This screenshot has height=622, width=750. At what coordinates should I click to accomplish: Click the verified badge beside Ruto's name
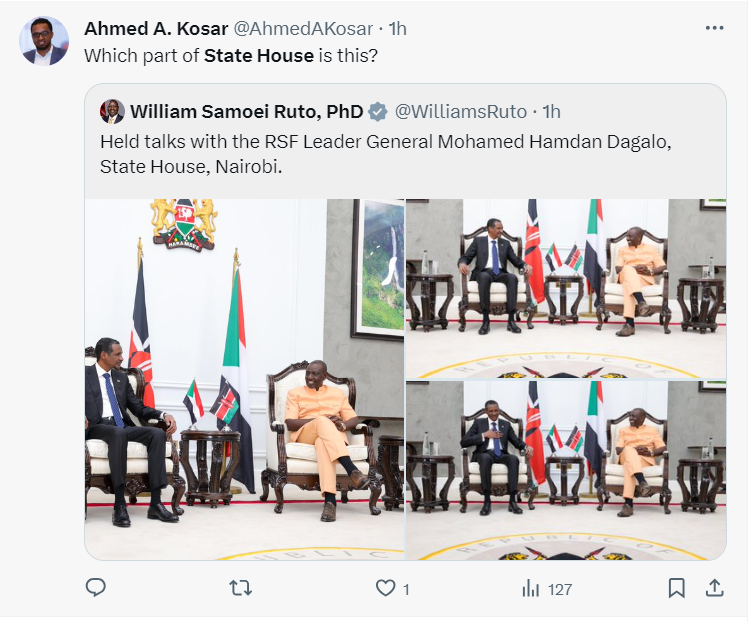[379, 110]
